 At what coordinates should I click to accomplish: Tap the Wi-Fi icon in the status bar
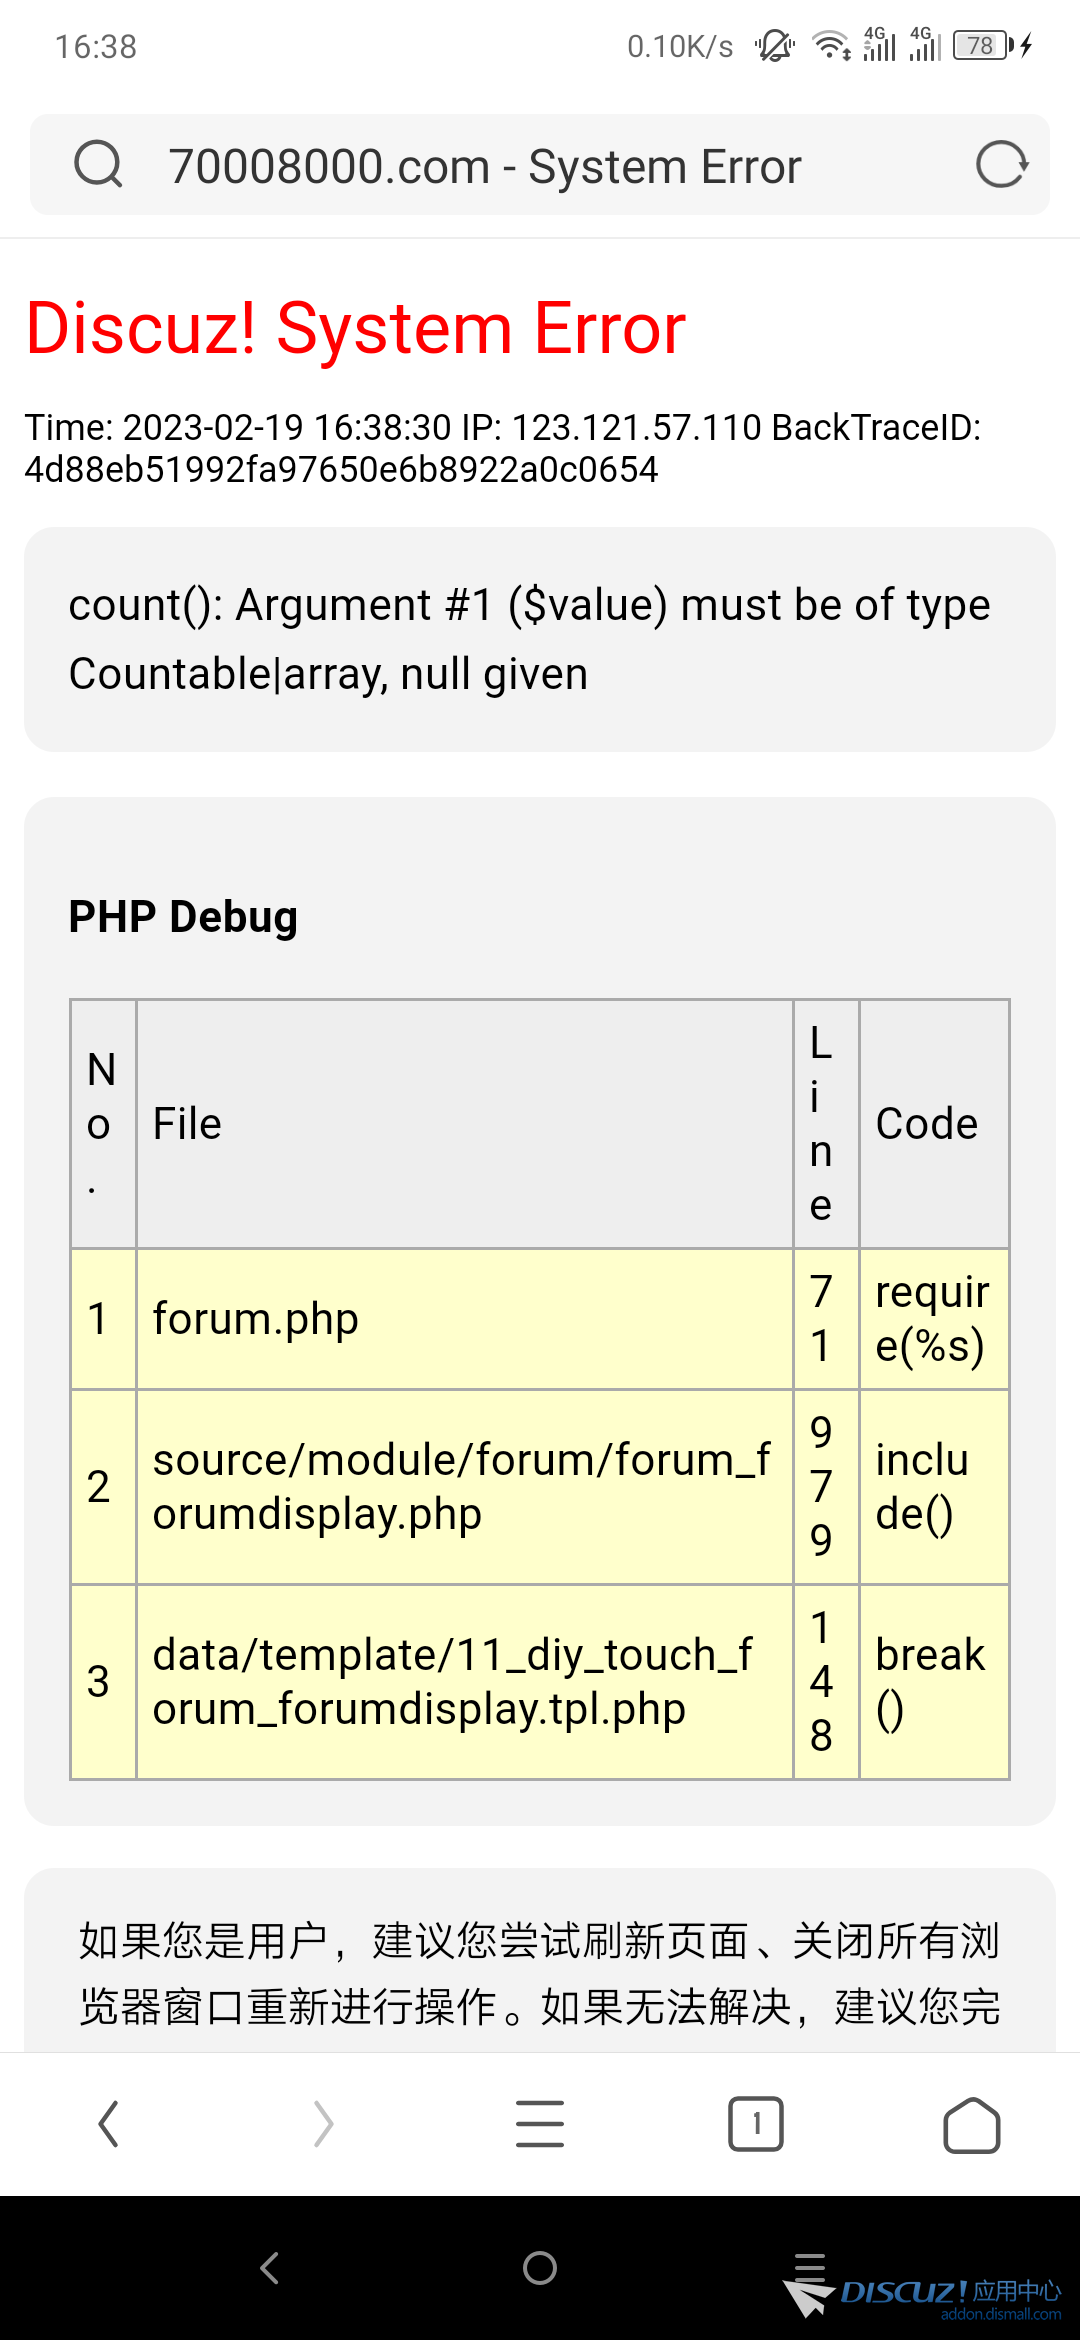pos(828,44)
